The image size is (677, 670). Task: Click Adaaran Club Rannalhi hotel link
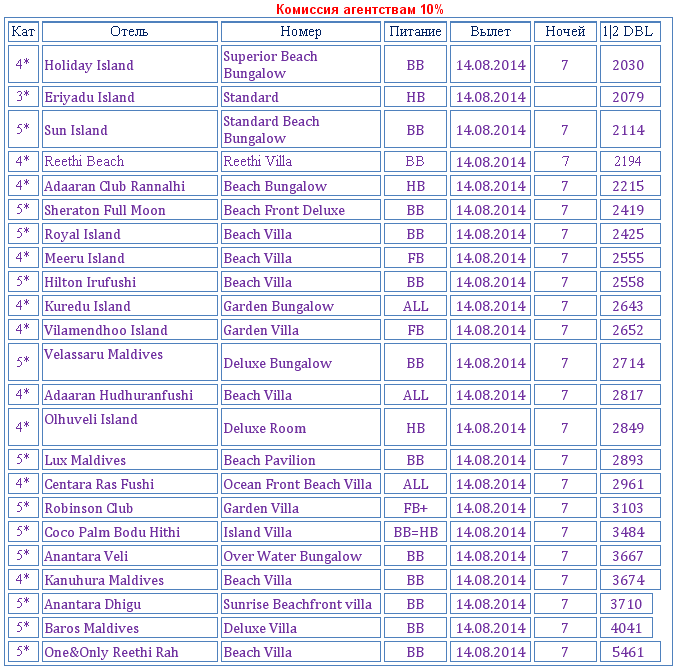114,186
